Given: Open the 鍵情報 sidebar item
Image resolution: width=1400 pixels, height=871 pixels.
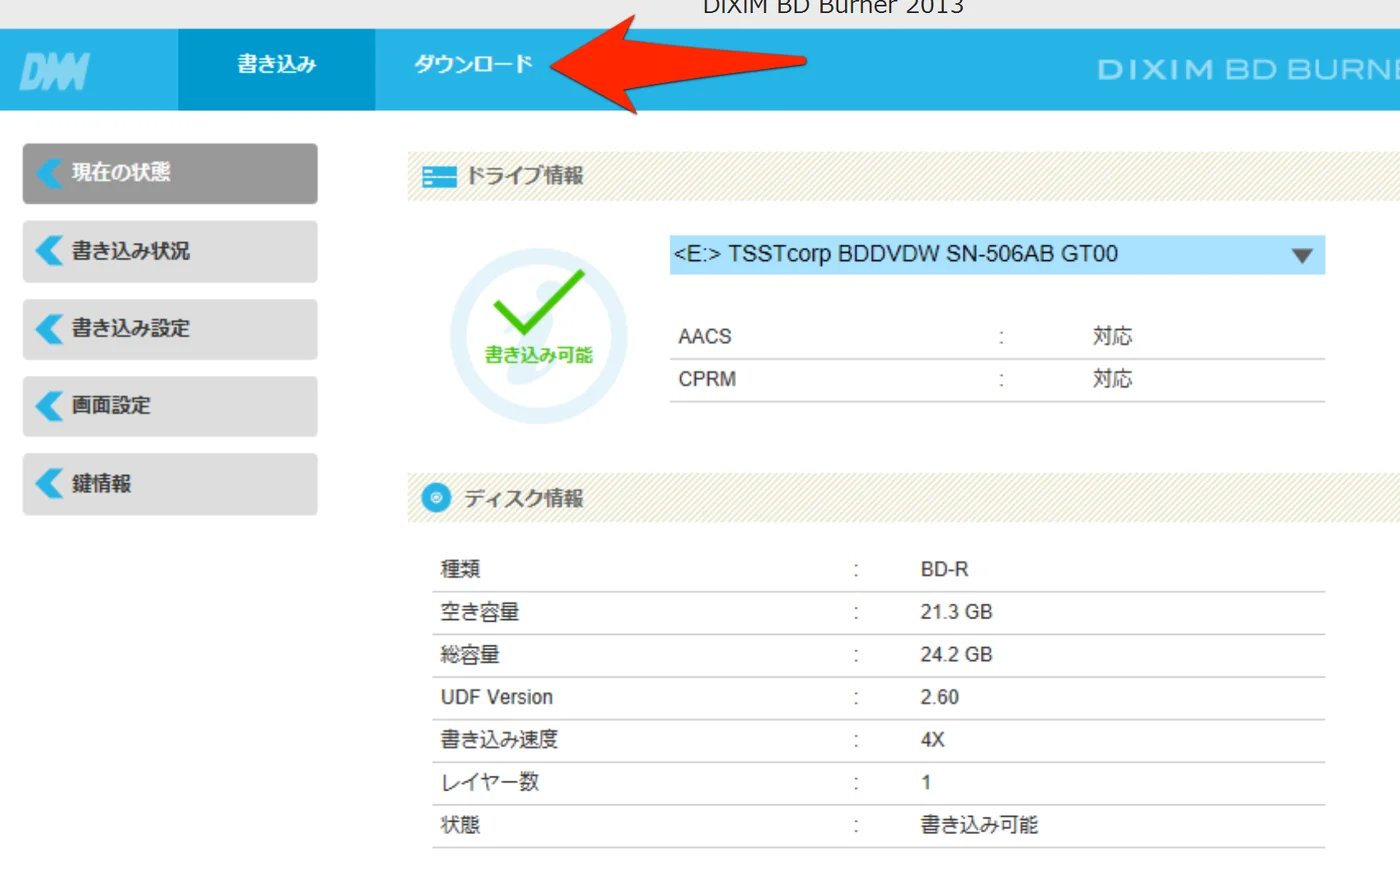Looking at the screenshot, I should coord(170,484).
